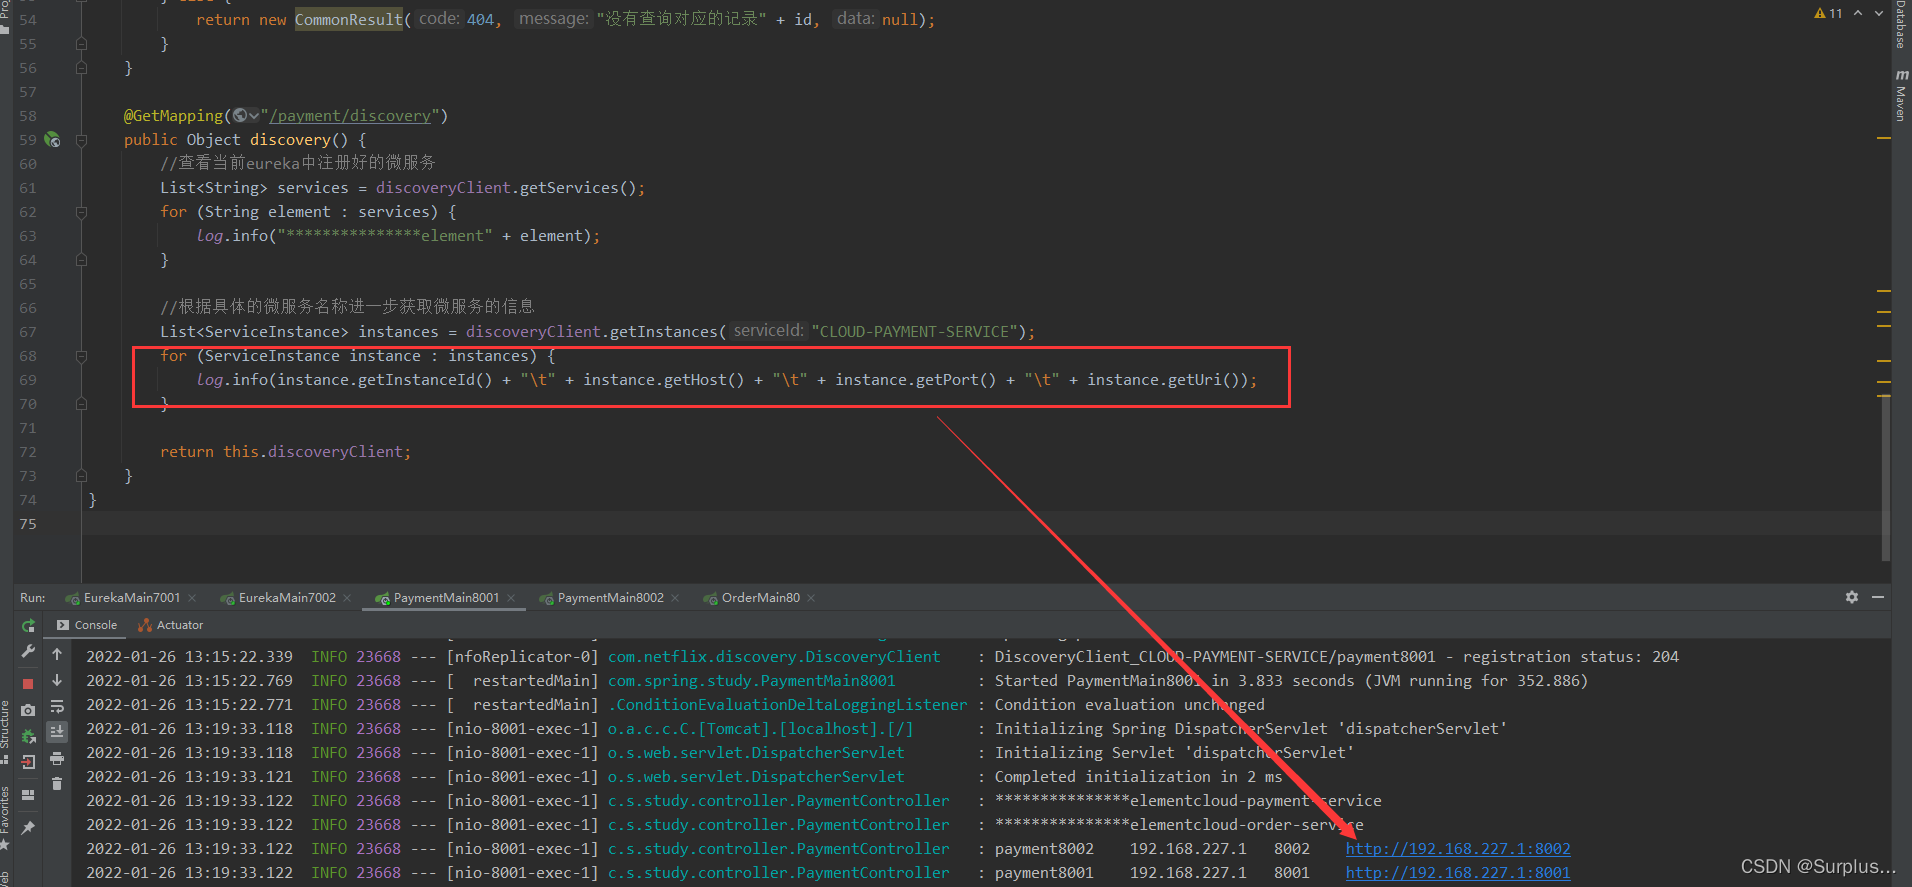The width and height of the screenshot is (1912, 887).
Task: Close the EurekaMain7002 run tab
Action: pos(347,598)
